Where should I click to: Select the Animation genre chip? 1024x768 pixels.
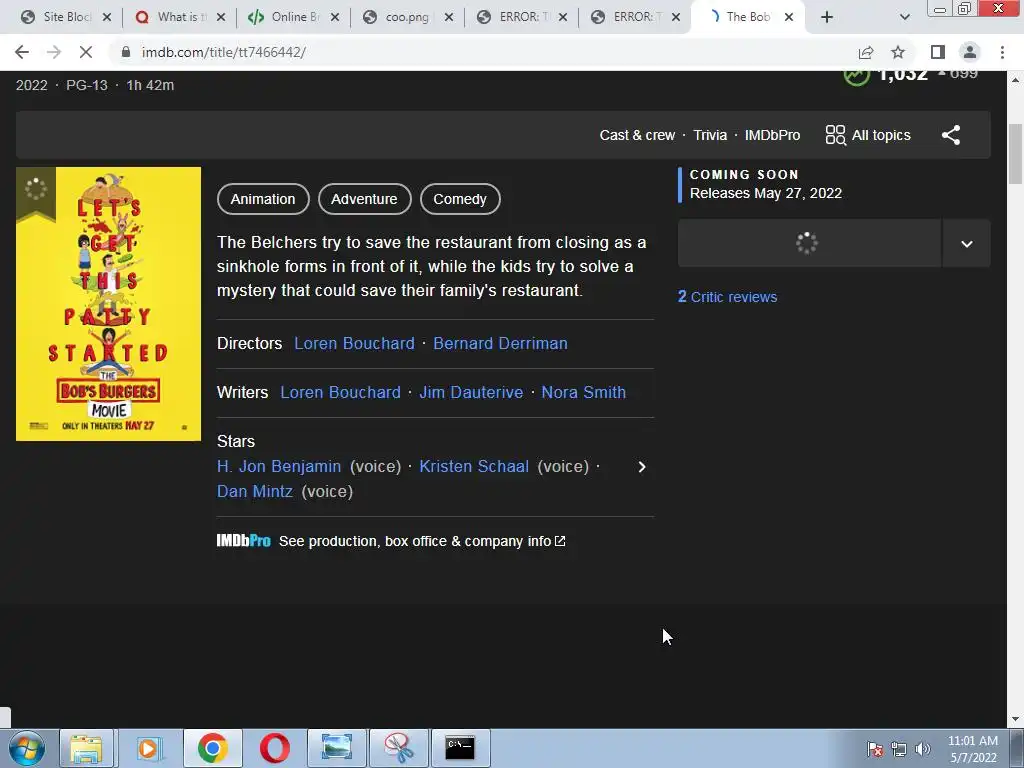263,199
